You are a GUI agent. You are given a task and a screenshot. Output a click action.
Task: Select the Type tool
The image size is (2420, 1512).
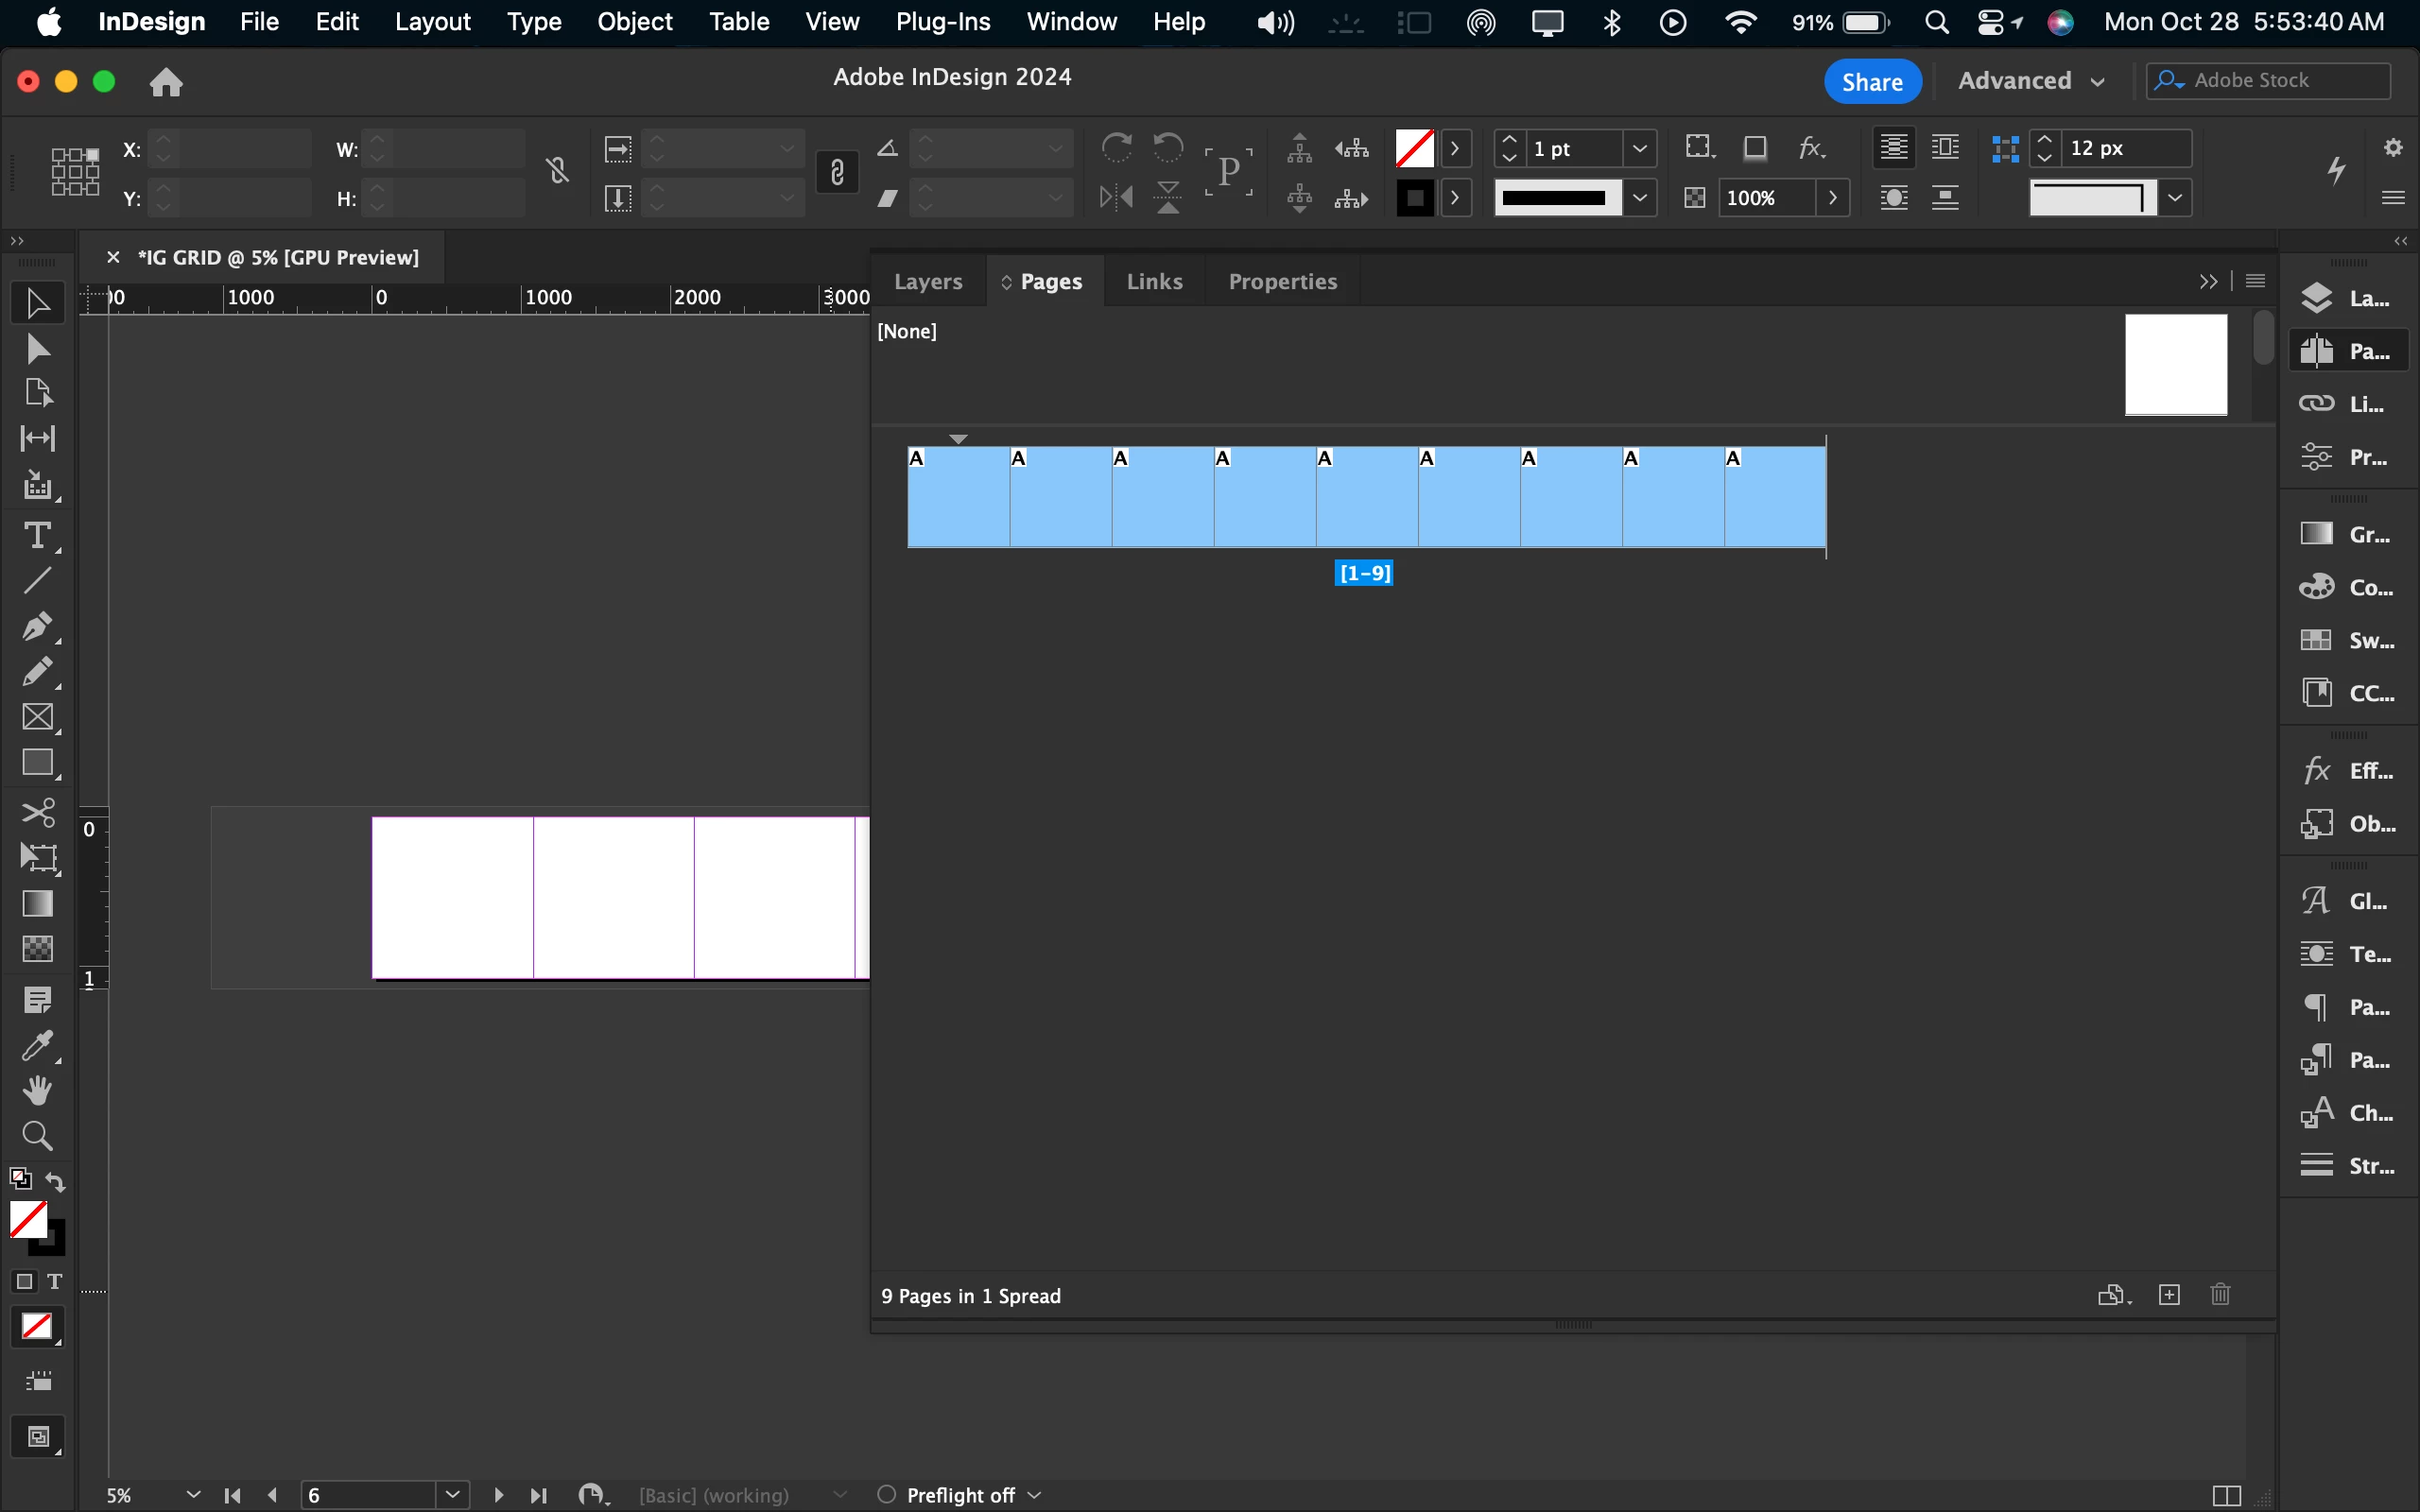click(x=37, y=536)
